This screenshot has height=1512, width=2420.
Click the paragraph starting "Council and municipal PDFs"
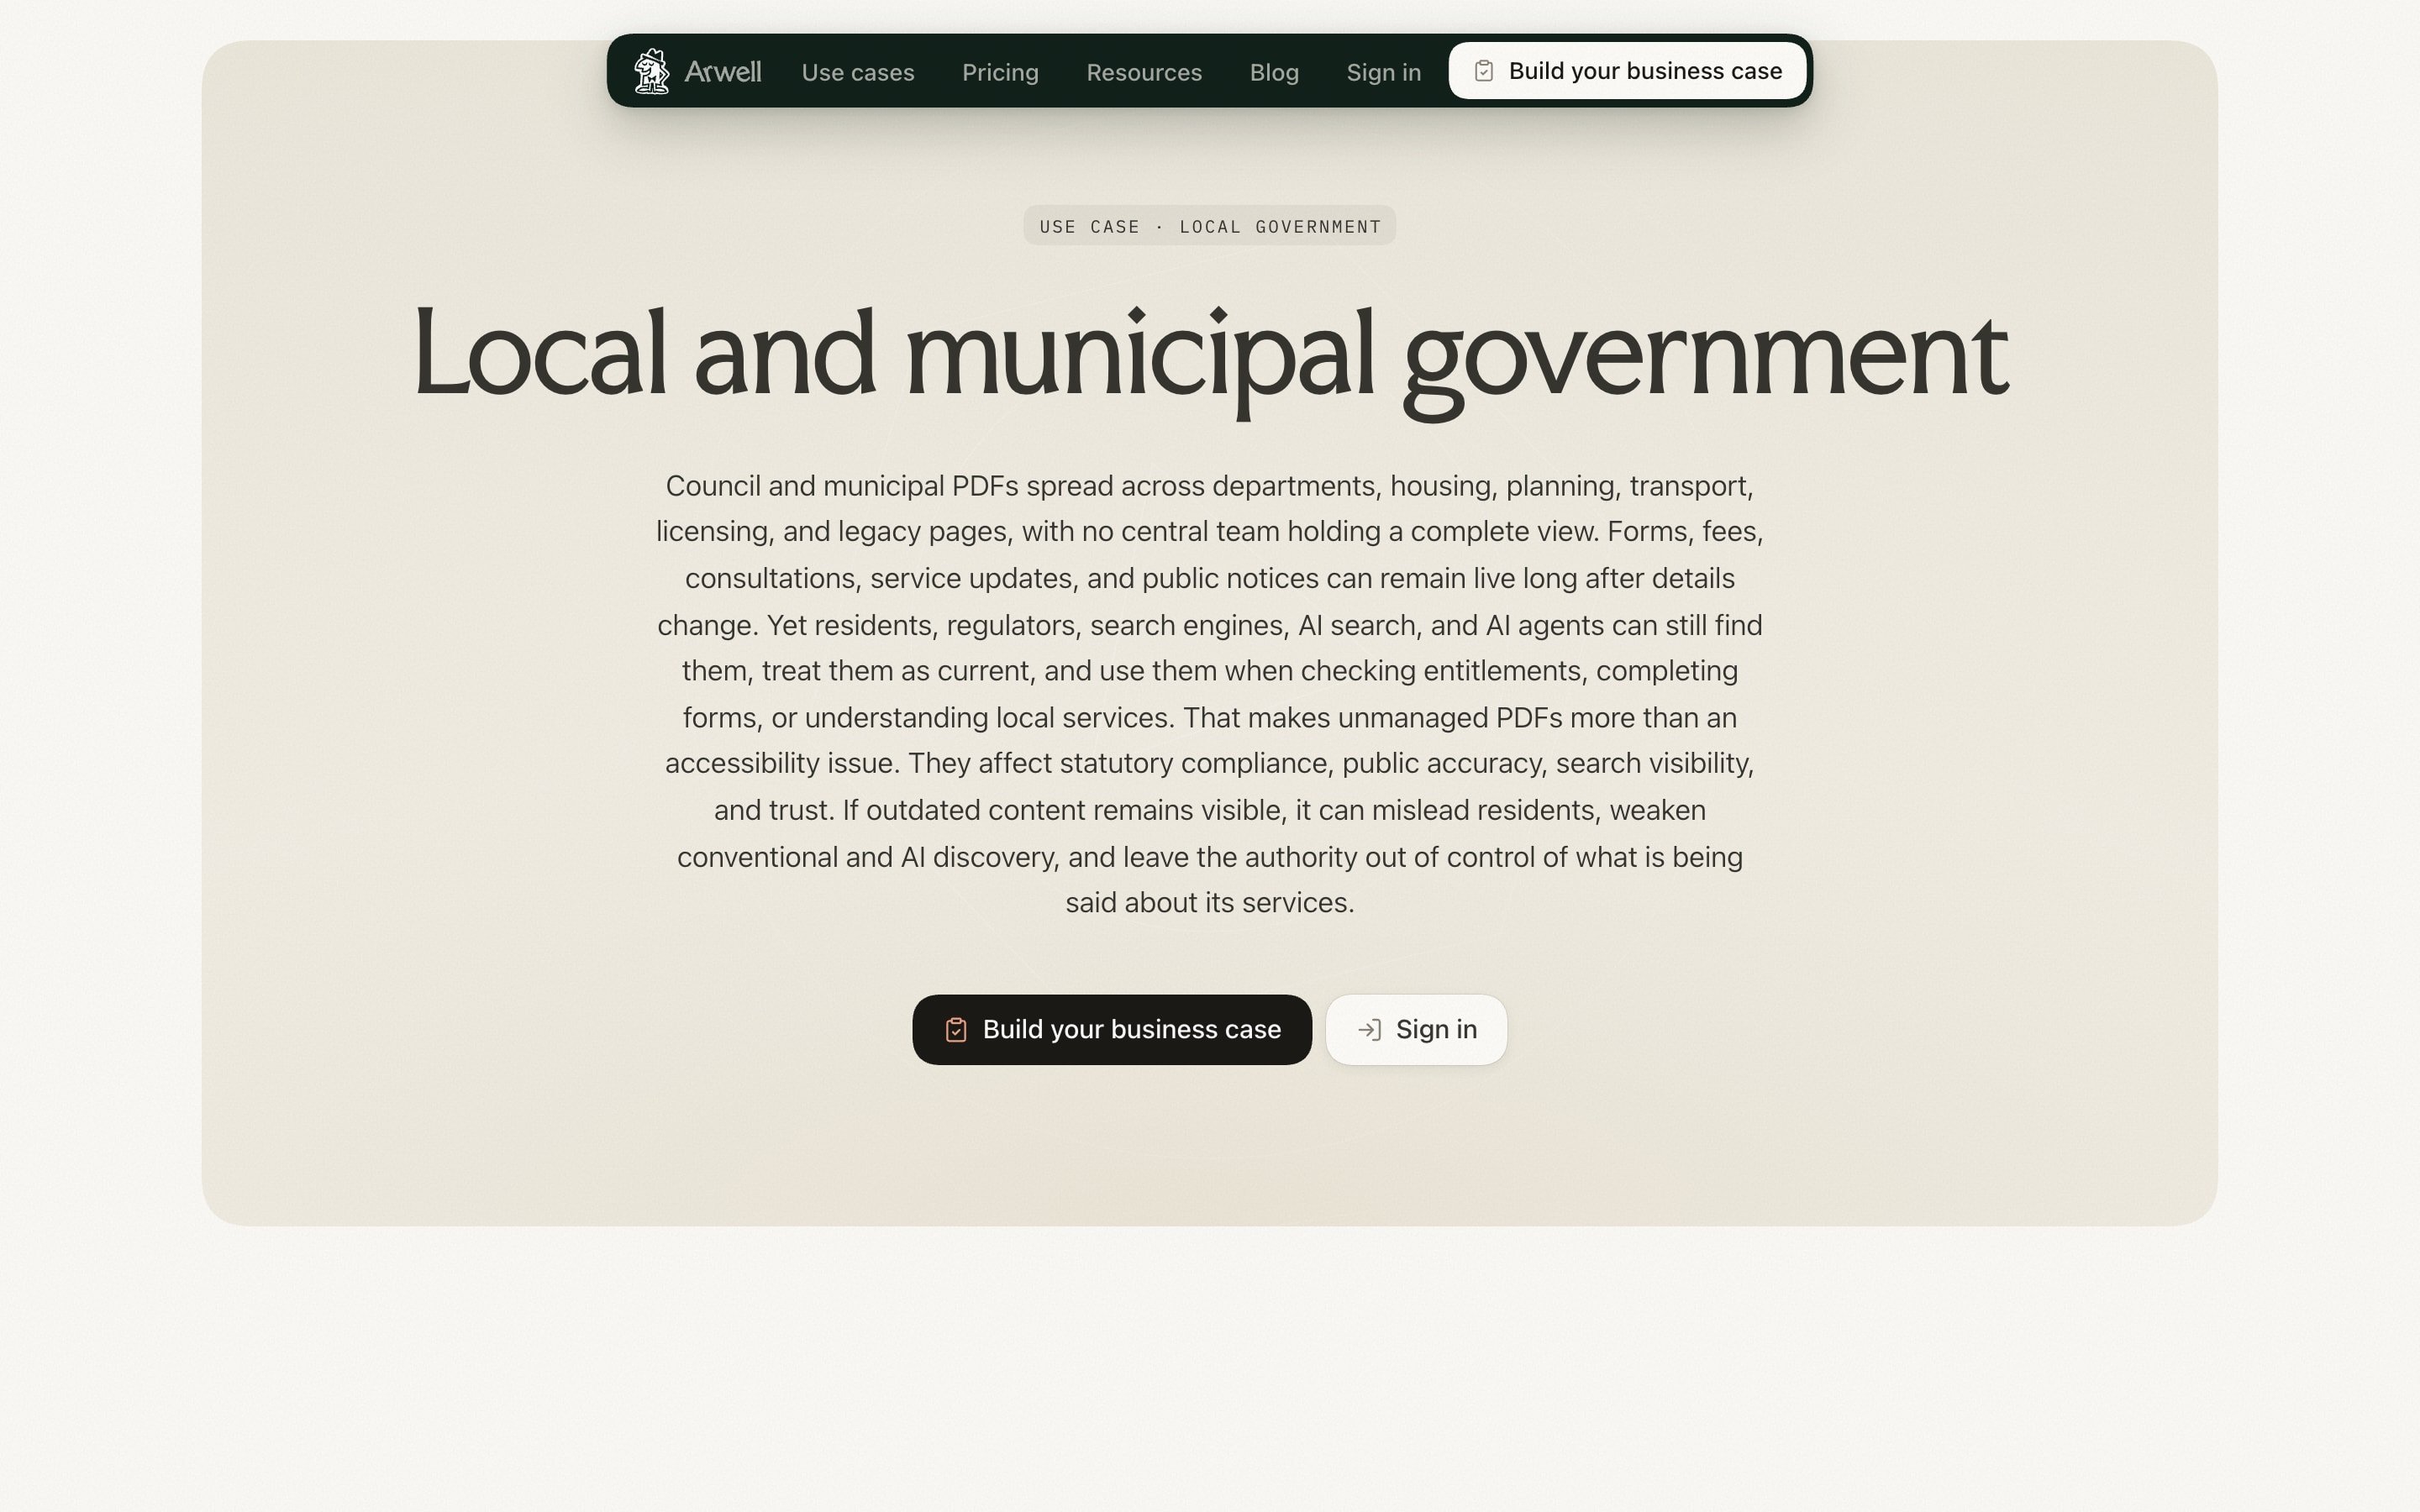pos(1210,694)
